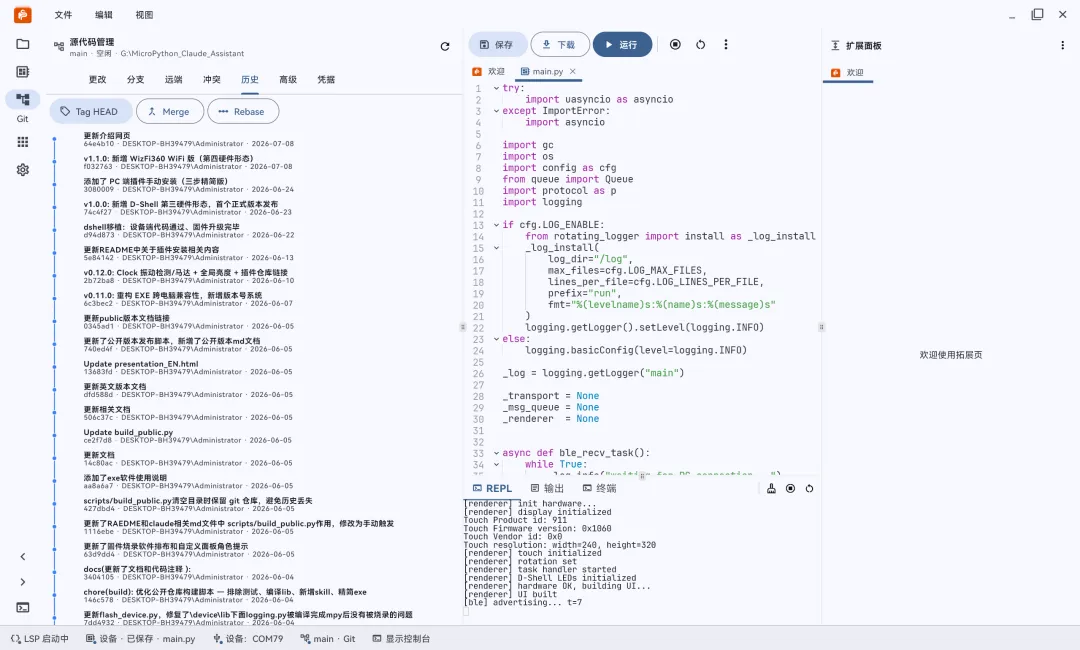The width and height of the screenshot is (1080, 650).
Task: Click the main · Git status bar item
Action: coord(328,638)
